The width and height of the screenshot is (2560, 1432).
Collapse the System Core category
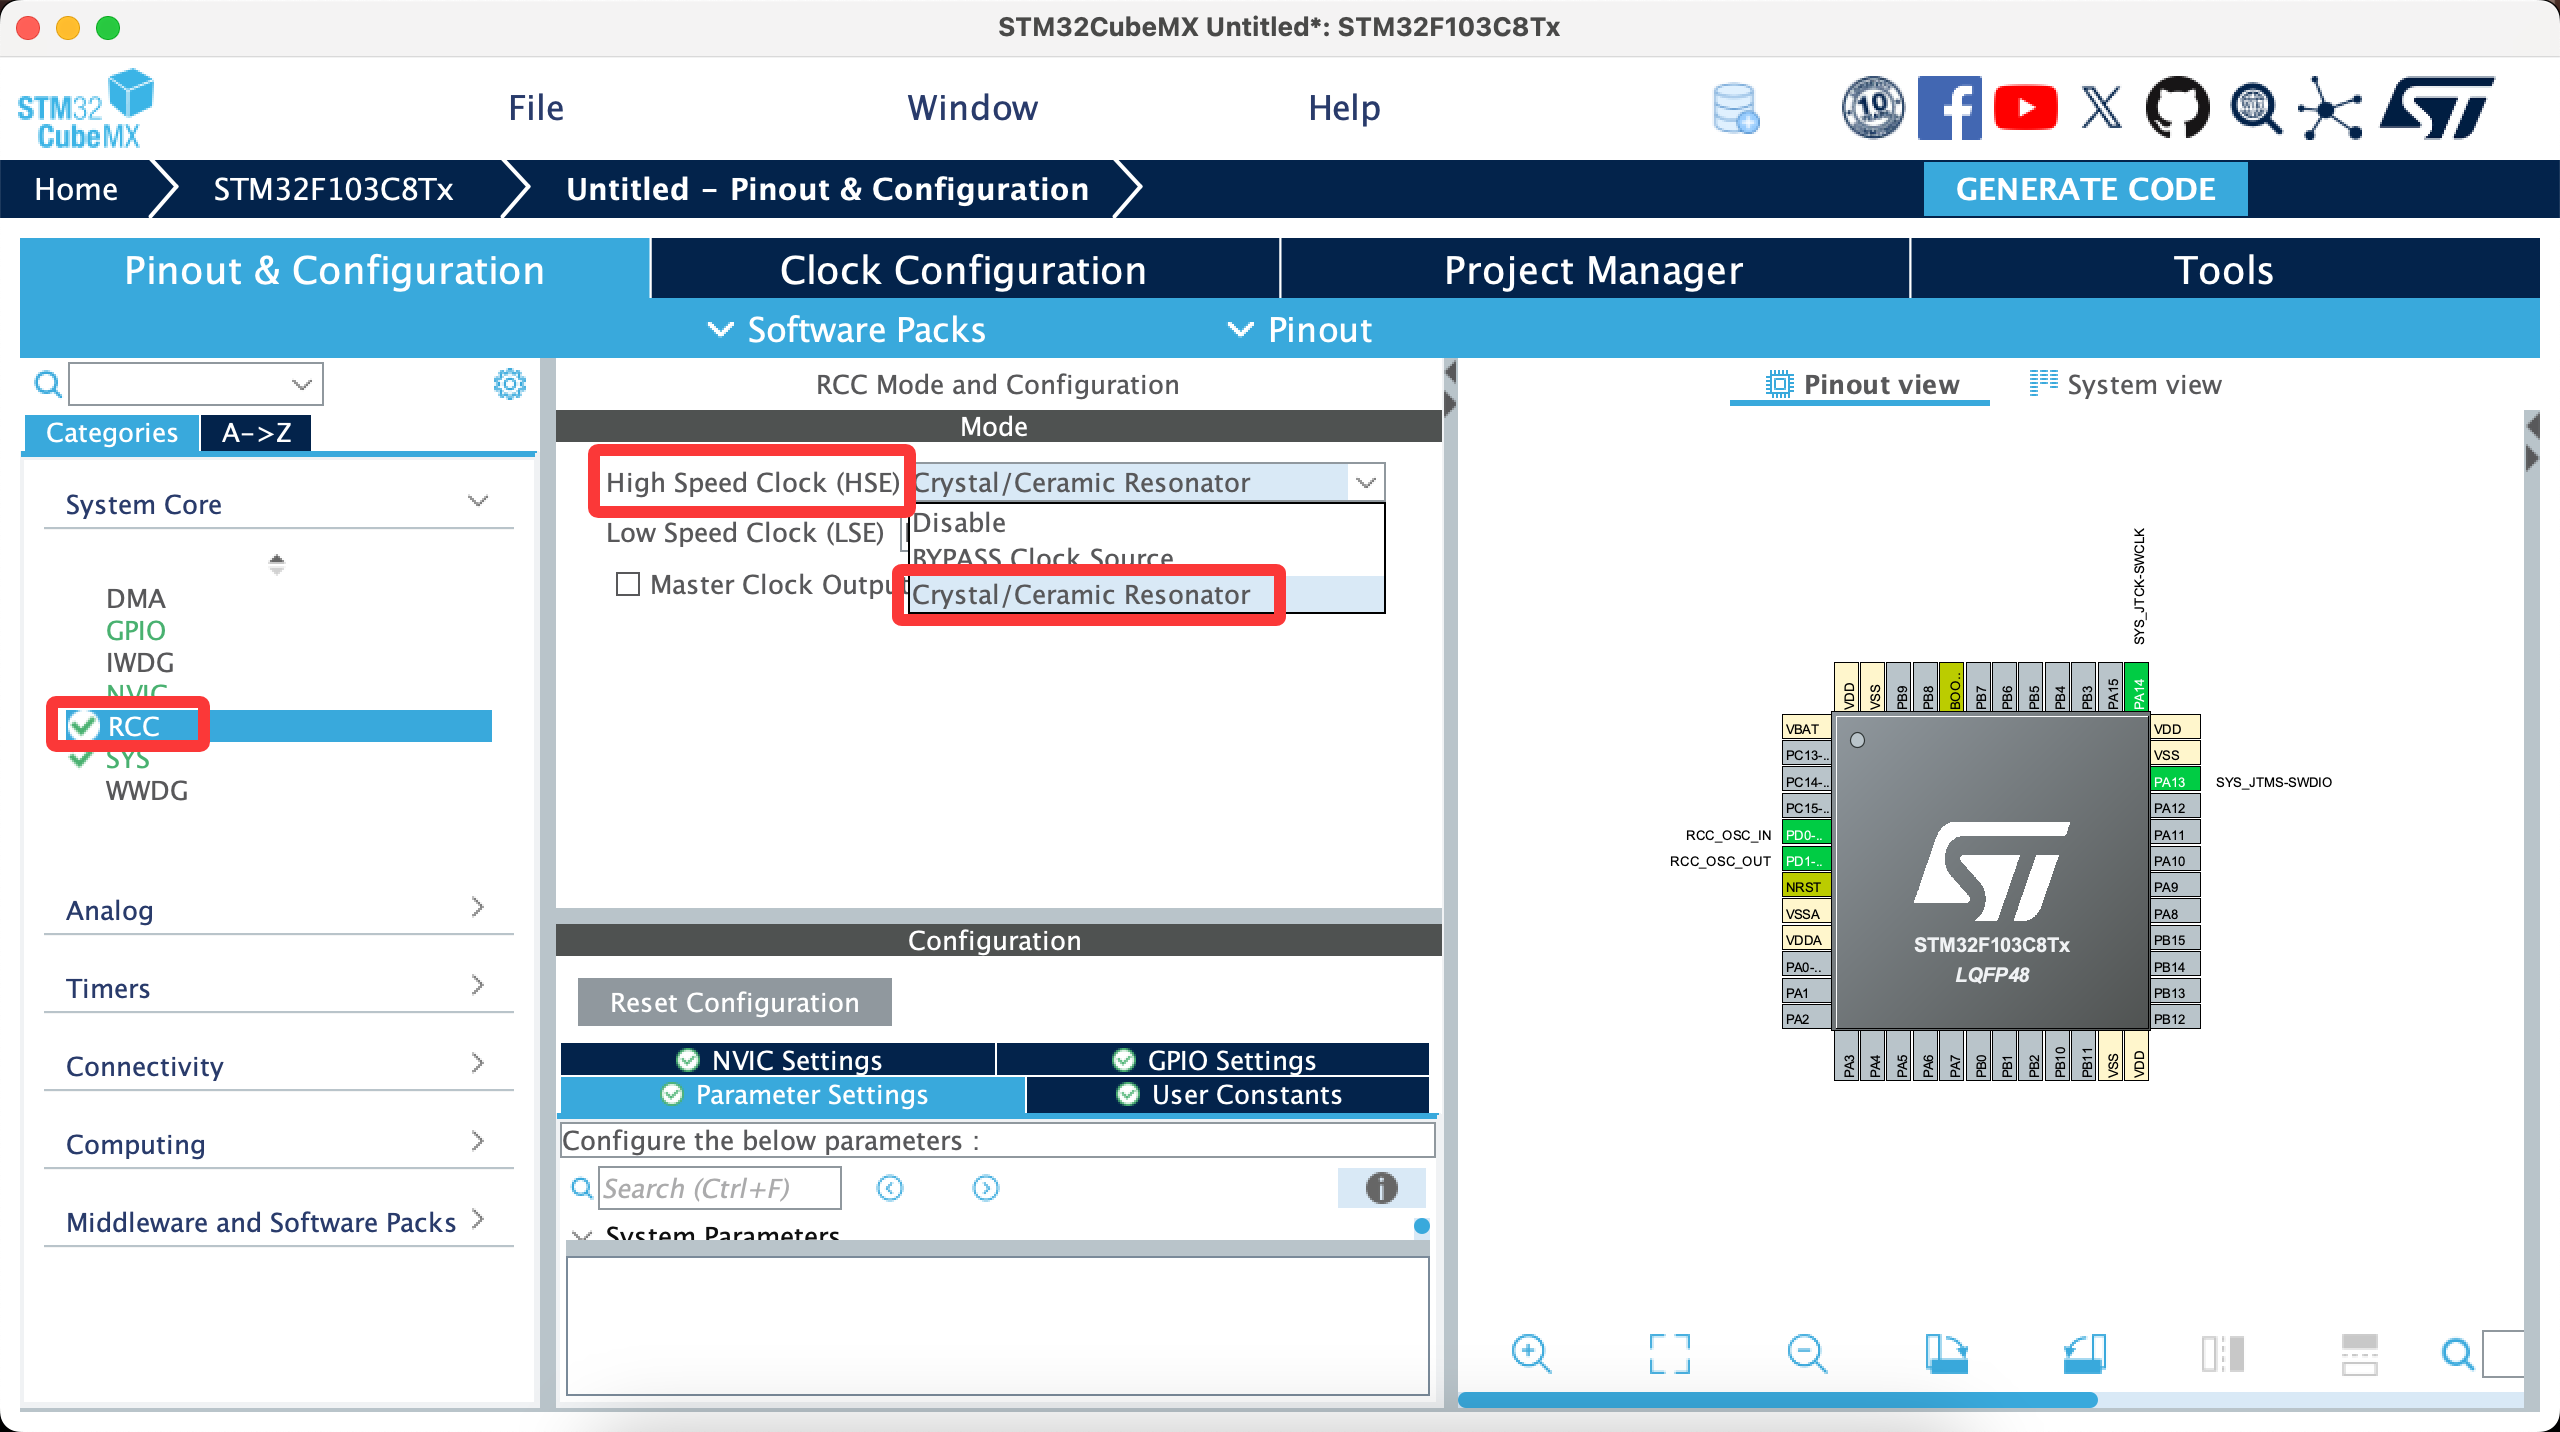coord(478,502)
